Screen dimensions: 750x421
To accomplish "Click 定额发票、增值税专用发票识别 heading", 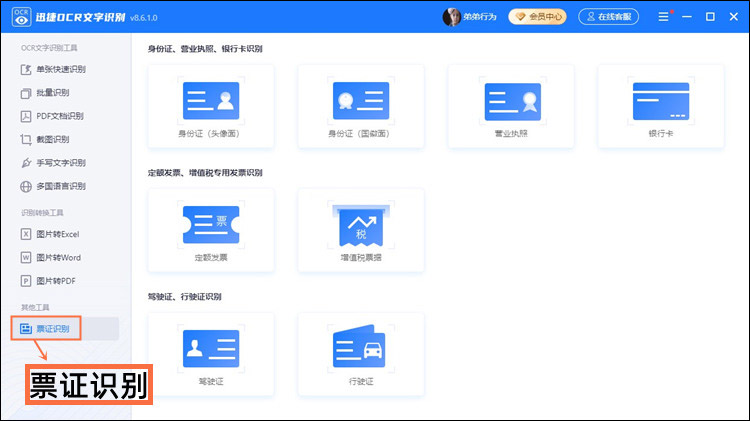I will coord(205,173).
